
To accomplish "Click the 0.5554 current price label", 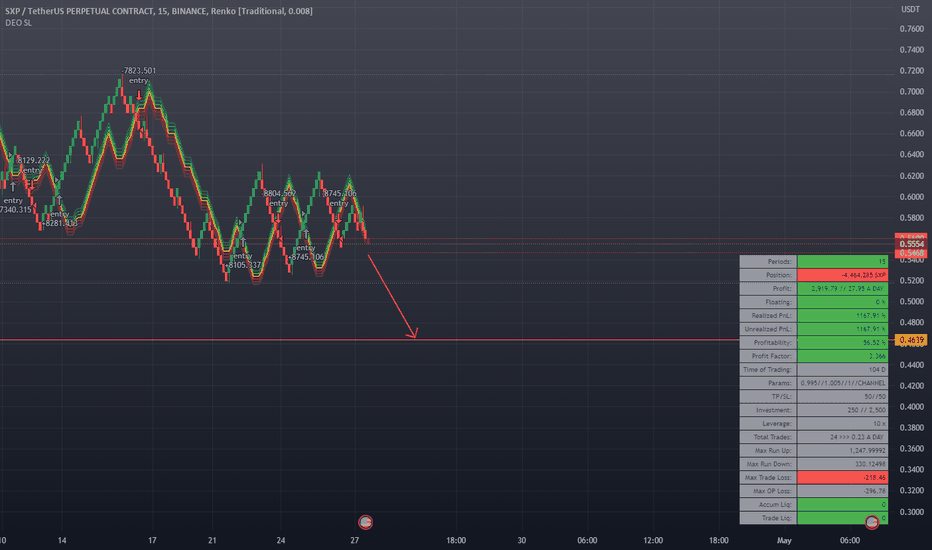I will pyautogui.click(x=911, y=244).
